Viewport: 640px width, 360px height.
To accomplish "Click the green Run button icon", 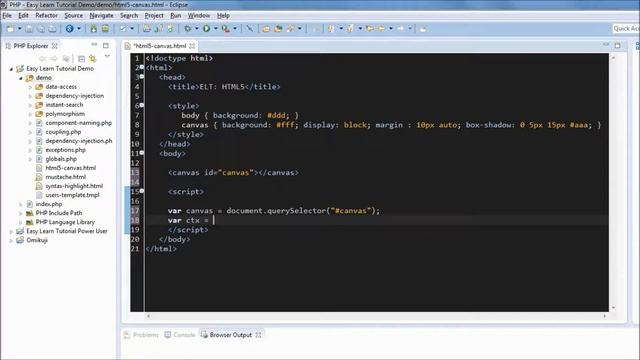I will (207, 29).
